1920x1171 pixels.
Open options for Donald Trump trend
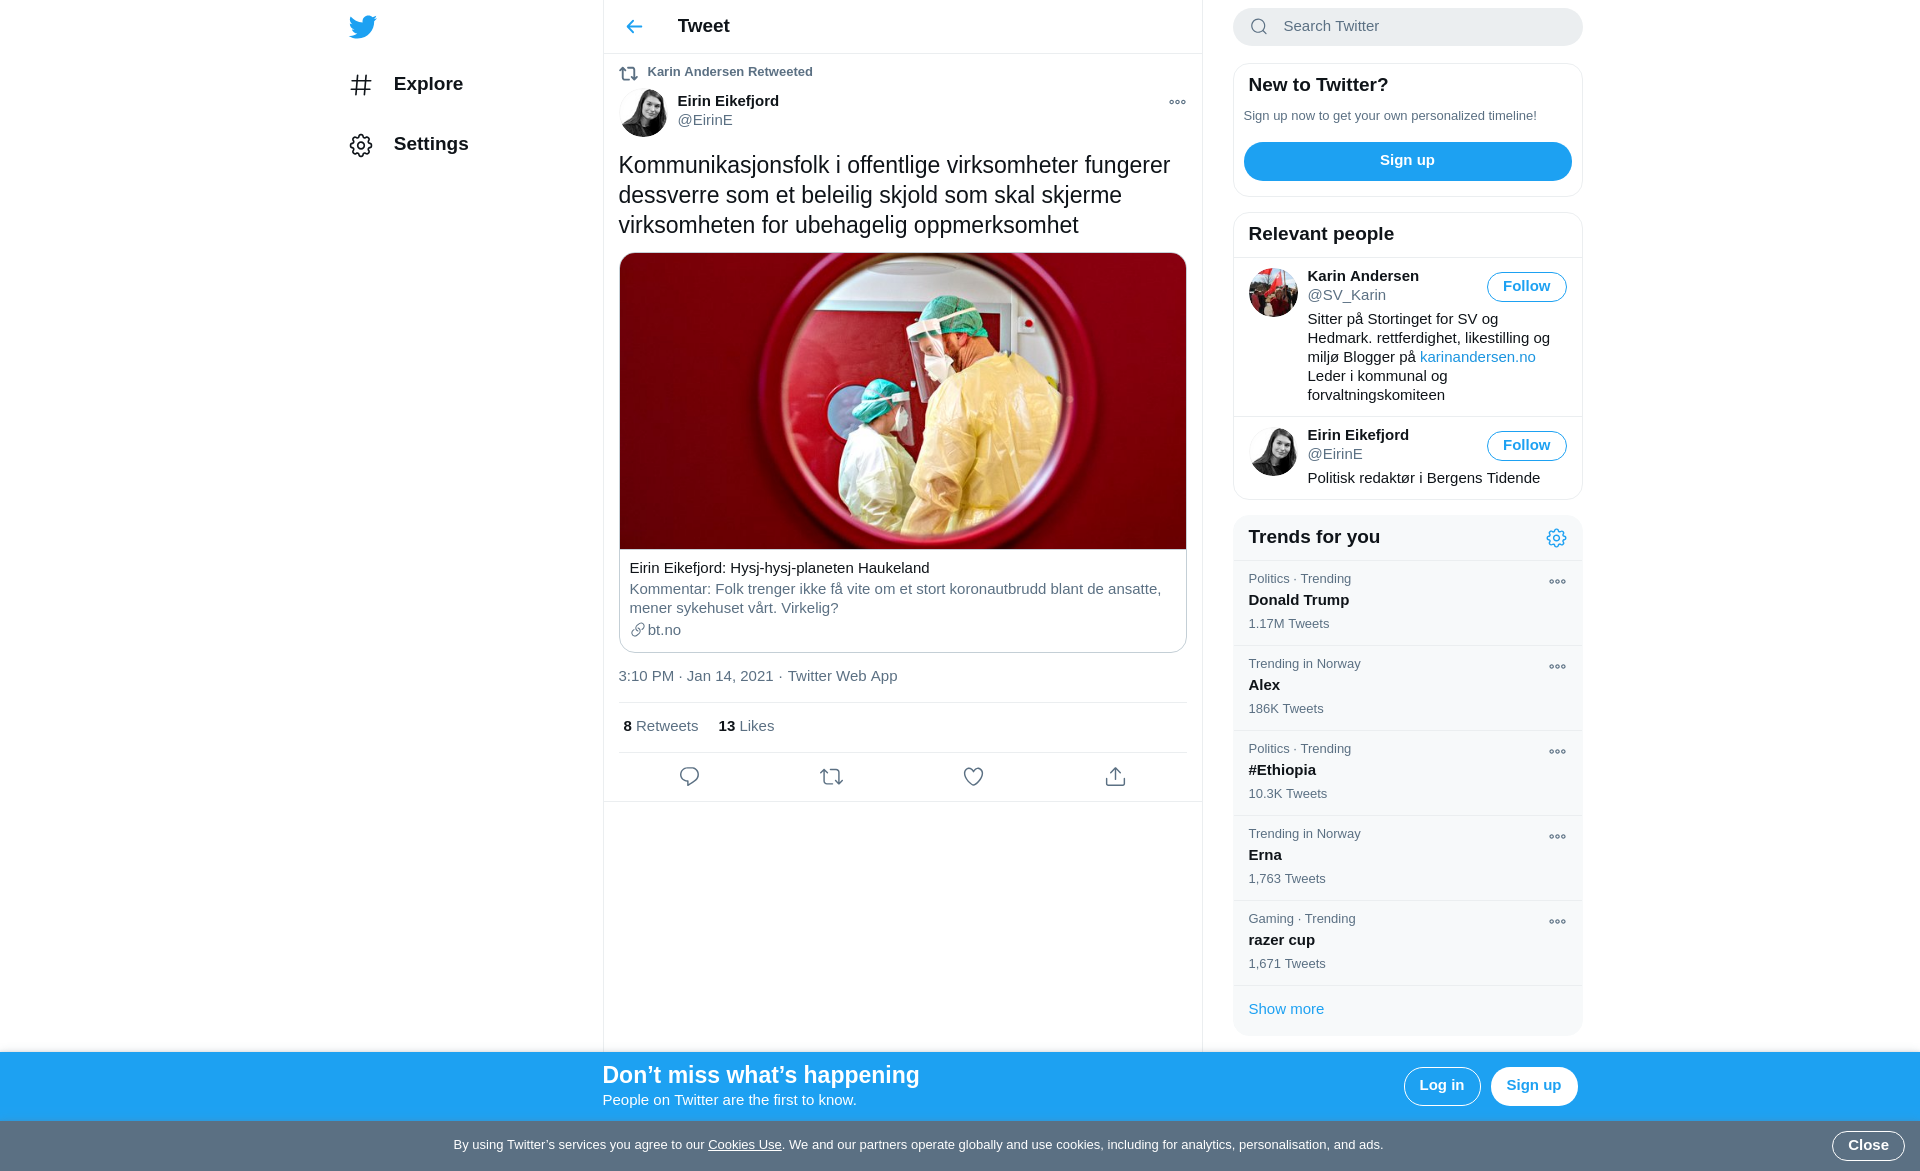[x=1557, y=582]
